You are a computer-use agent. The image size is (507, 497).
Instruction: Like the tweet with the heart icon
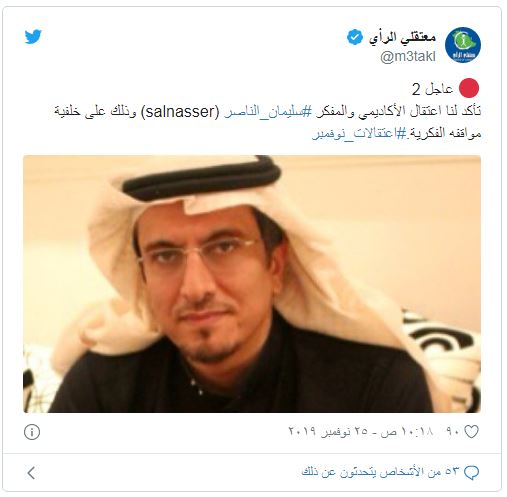point(471,432)
